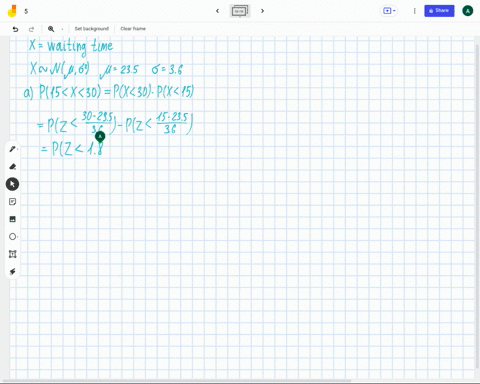Image resolution: width=480 pixels, height=384 pixels.
Task: Click the Add image tool
Action: point(13,219)
